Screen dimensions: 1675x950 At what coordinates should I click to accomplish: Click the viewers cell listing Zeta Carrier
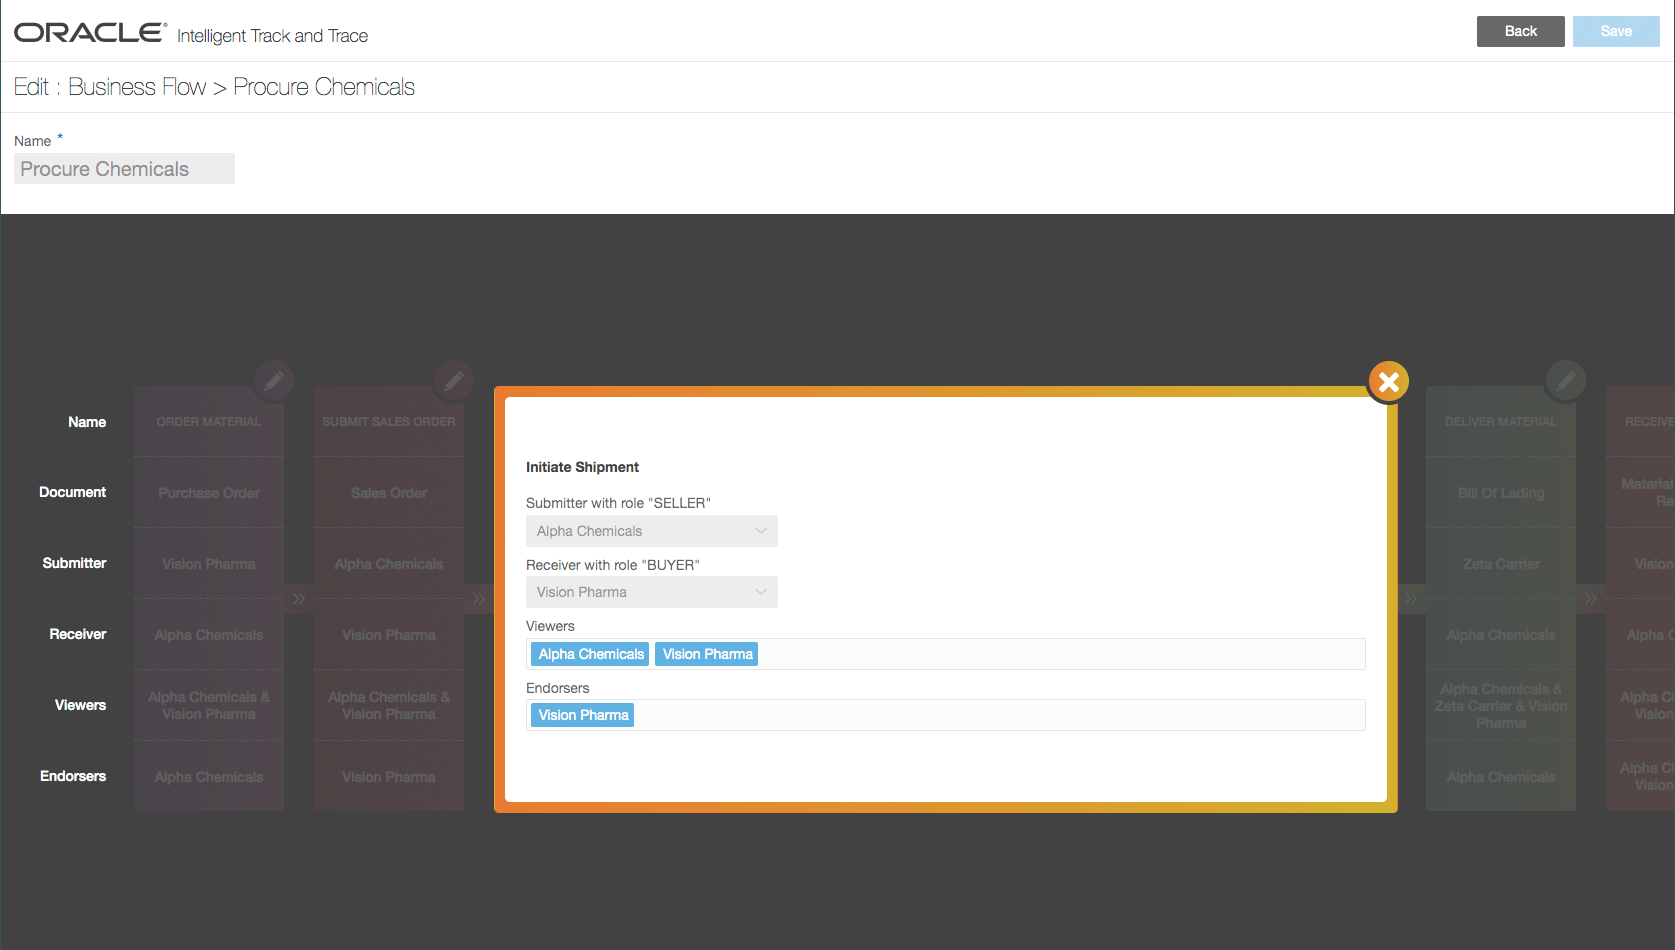1501,706
